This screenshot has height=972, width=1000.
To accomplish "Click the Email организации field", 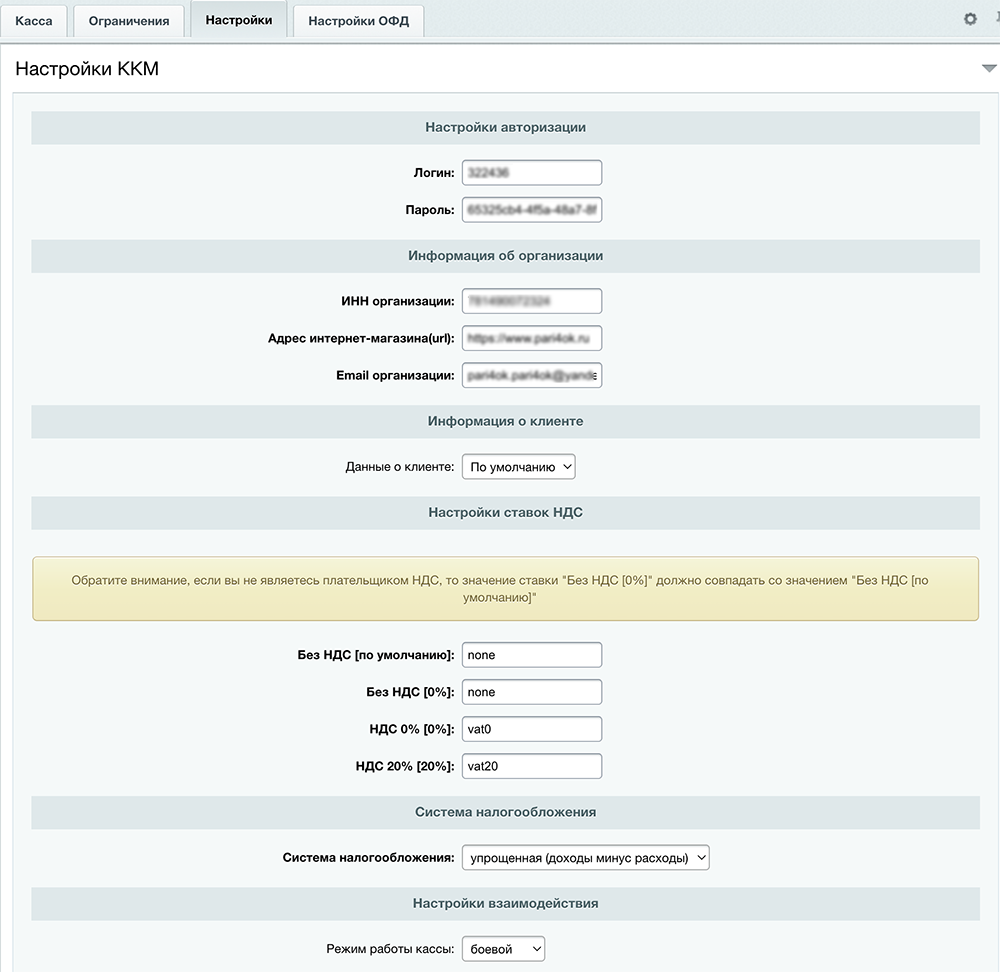I will tap(532, 375).
